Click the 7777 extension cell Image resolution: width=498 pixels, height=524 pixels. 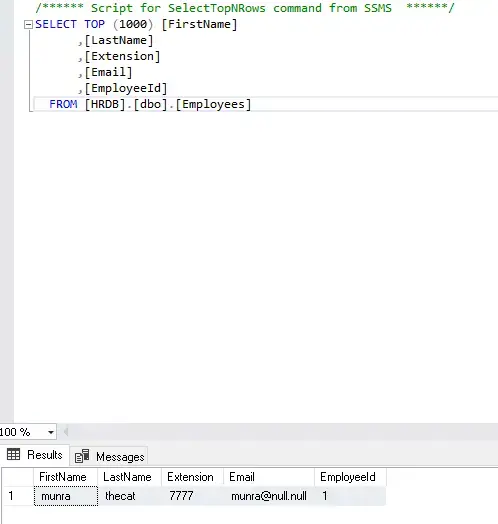pos(192,496)
